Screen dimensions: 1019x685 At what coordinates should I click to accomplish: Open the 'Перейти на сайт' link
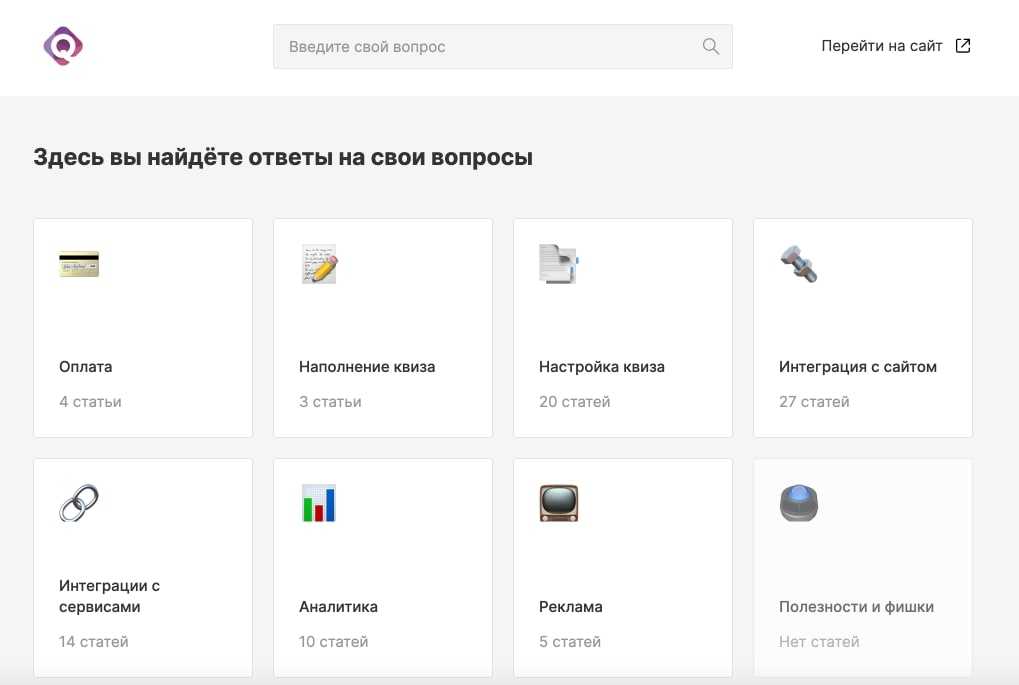tap(882, 46)
